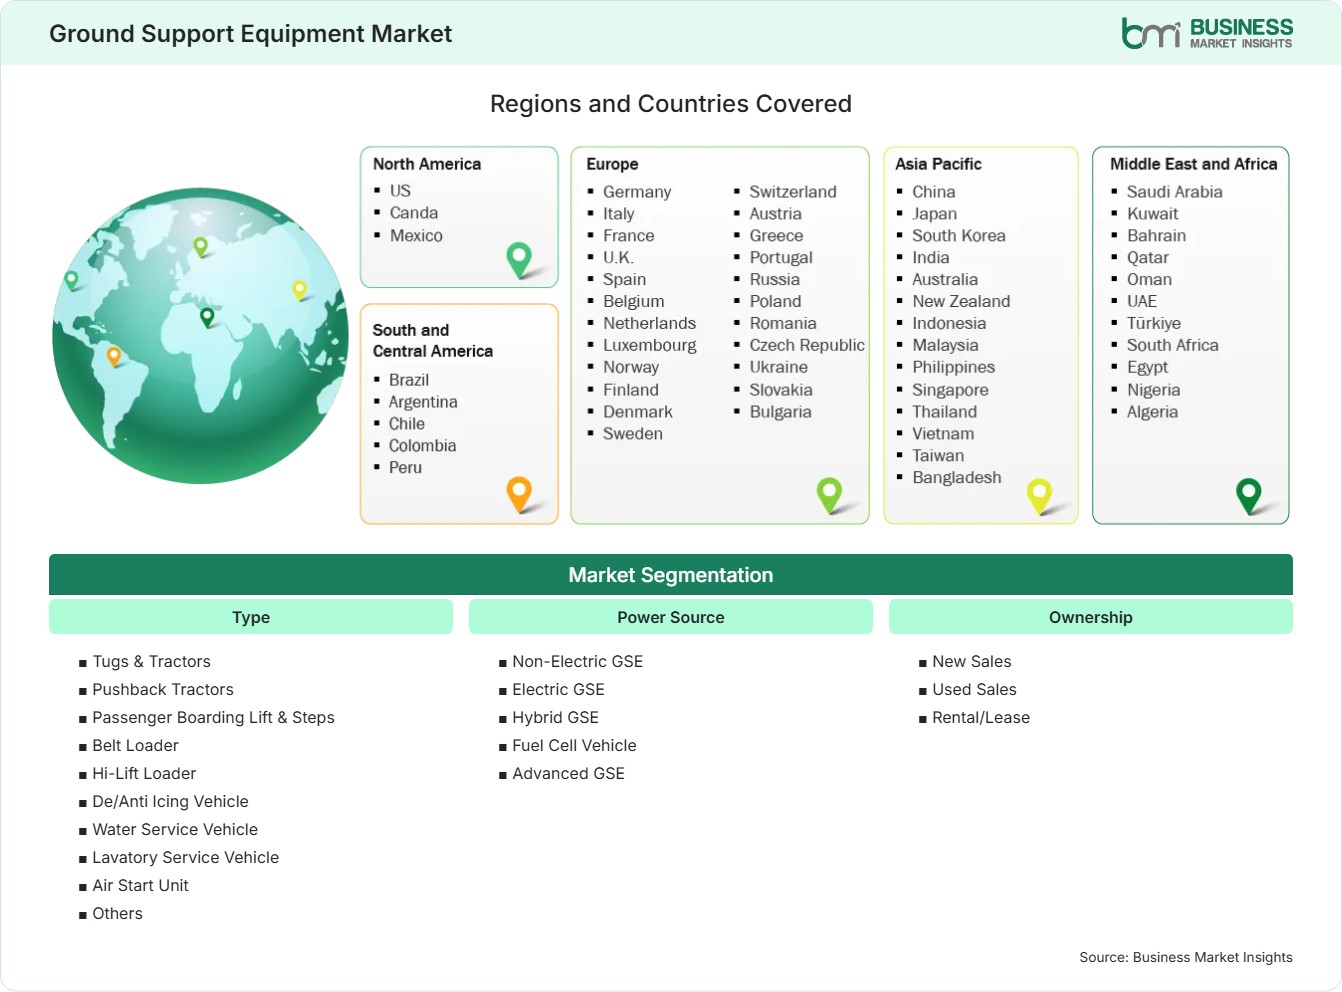Select the Type segmentation header
1342x992 pixels.
click(251, 617)
